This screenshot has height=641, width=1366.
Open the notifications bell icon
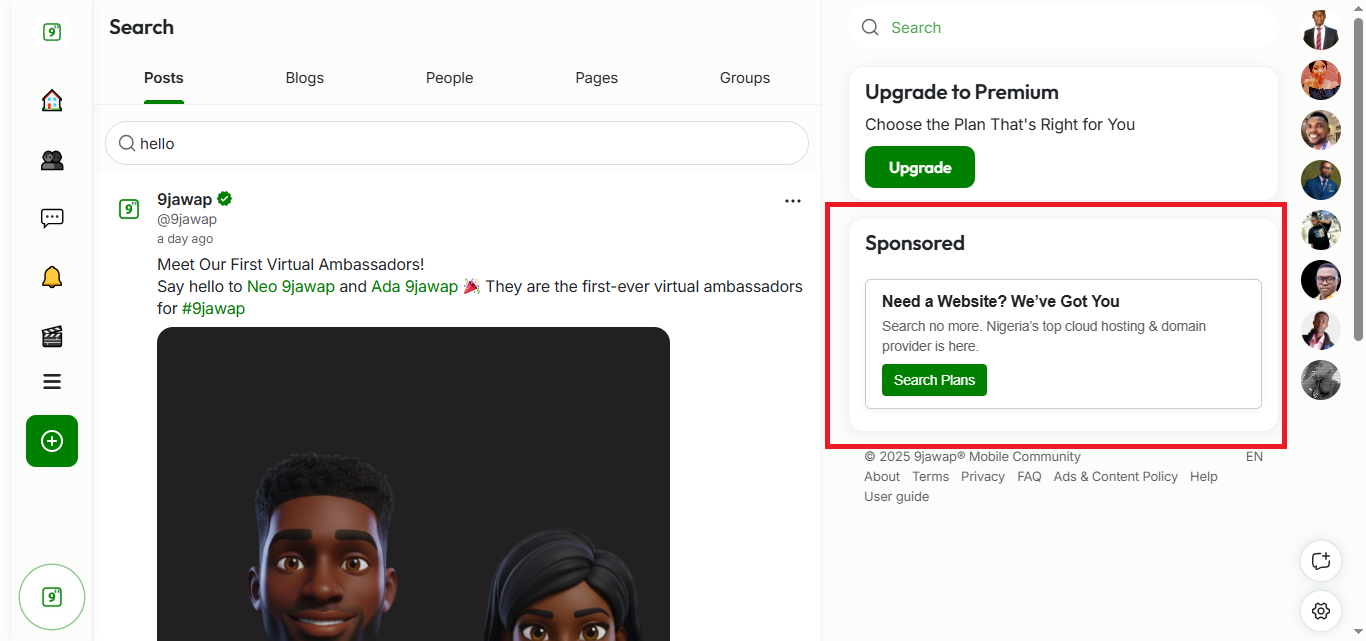click(52, 277)
